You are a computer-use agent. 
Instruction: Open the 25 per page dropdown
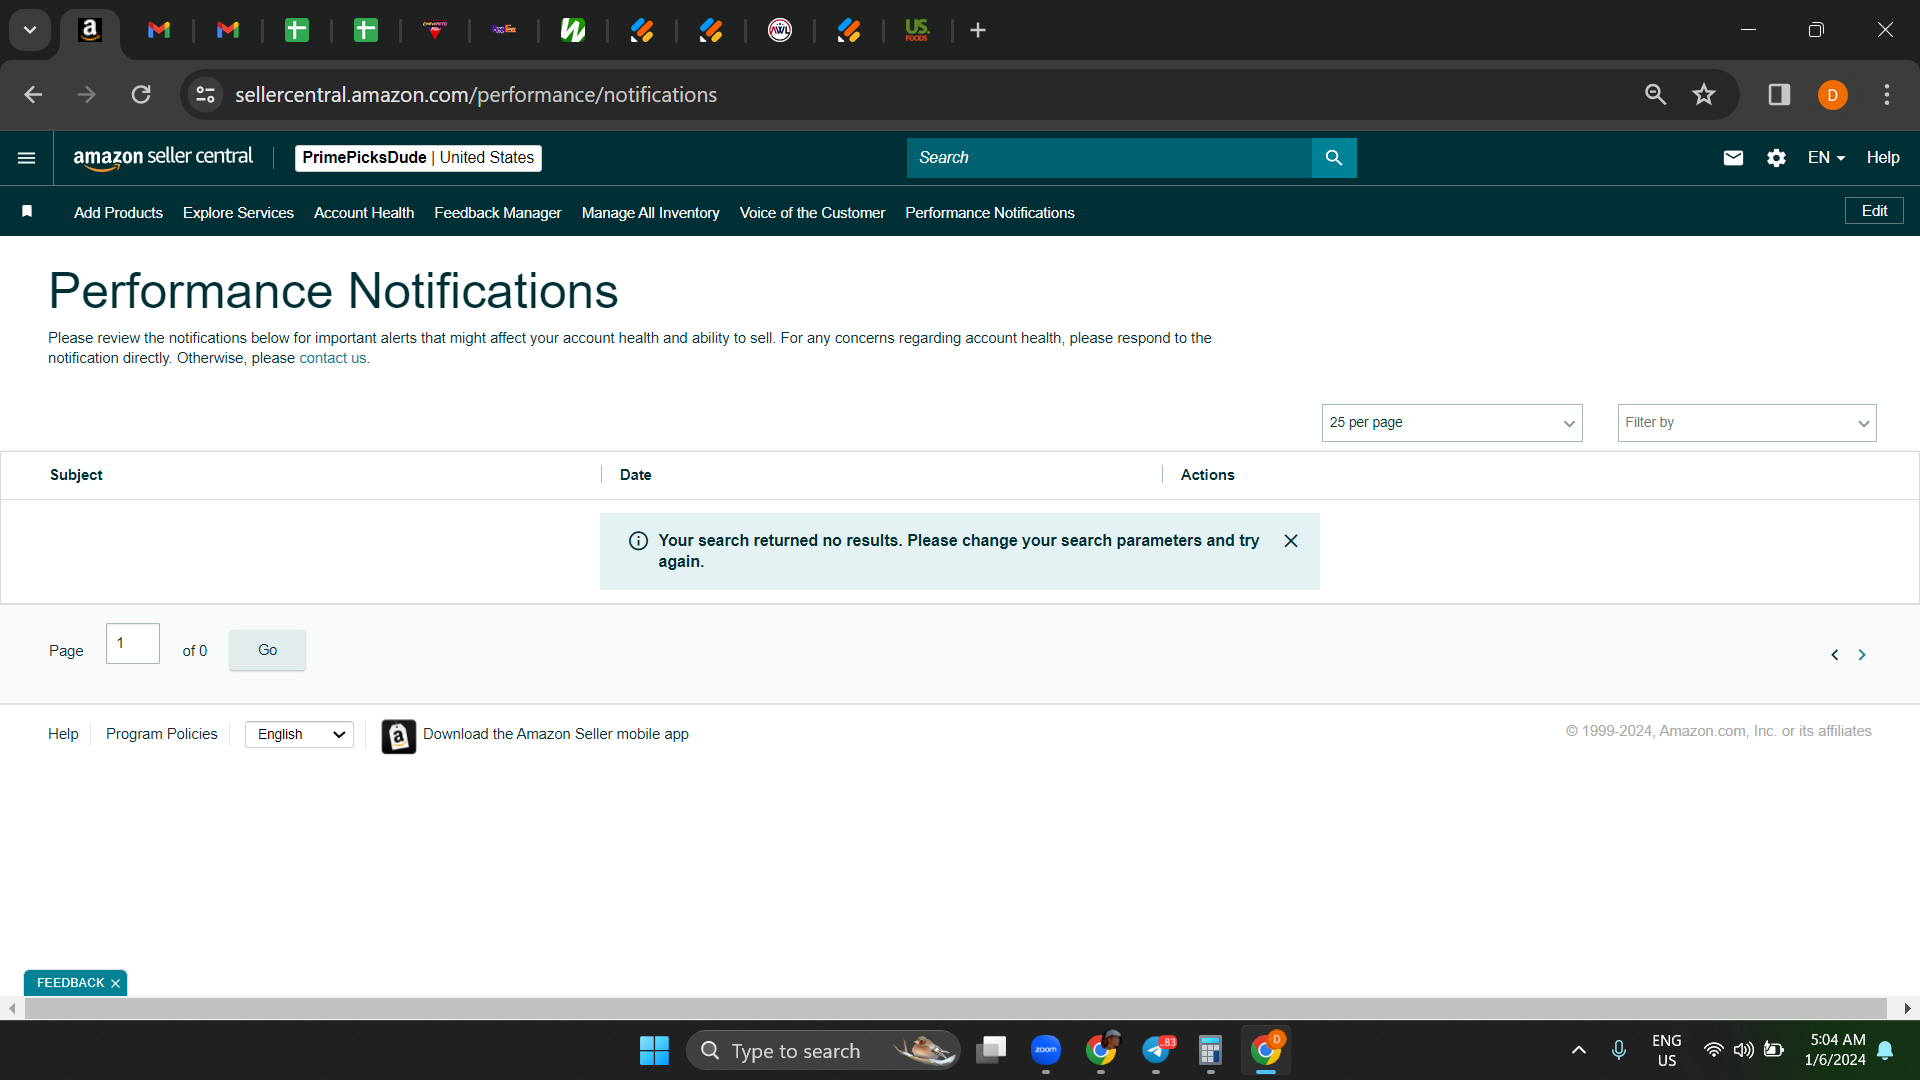coord(1452,423)
